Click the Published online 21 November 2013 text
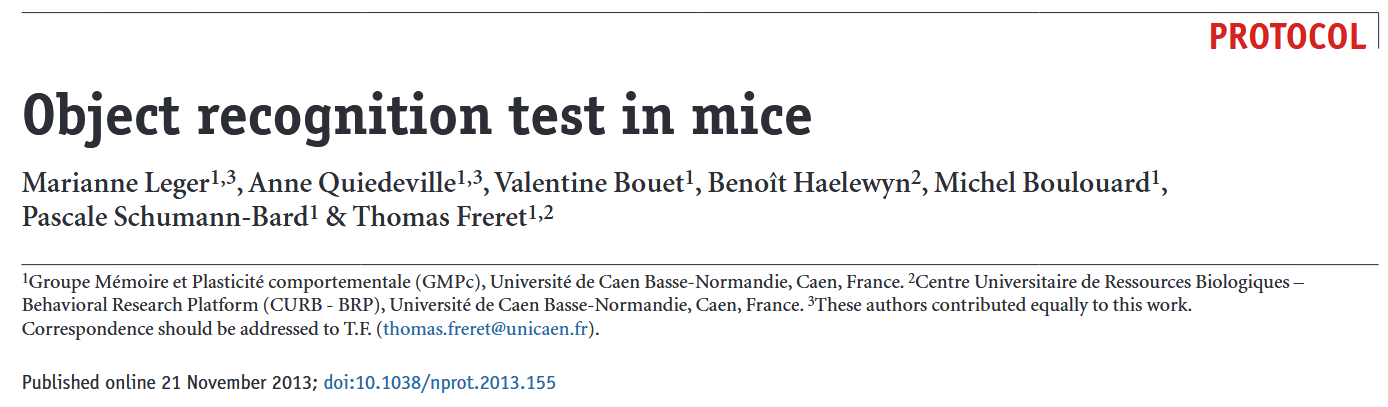 coord(168,383)
